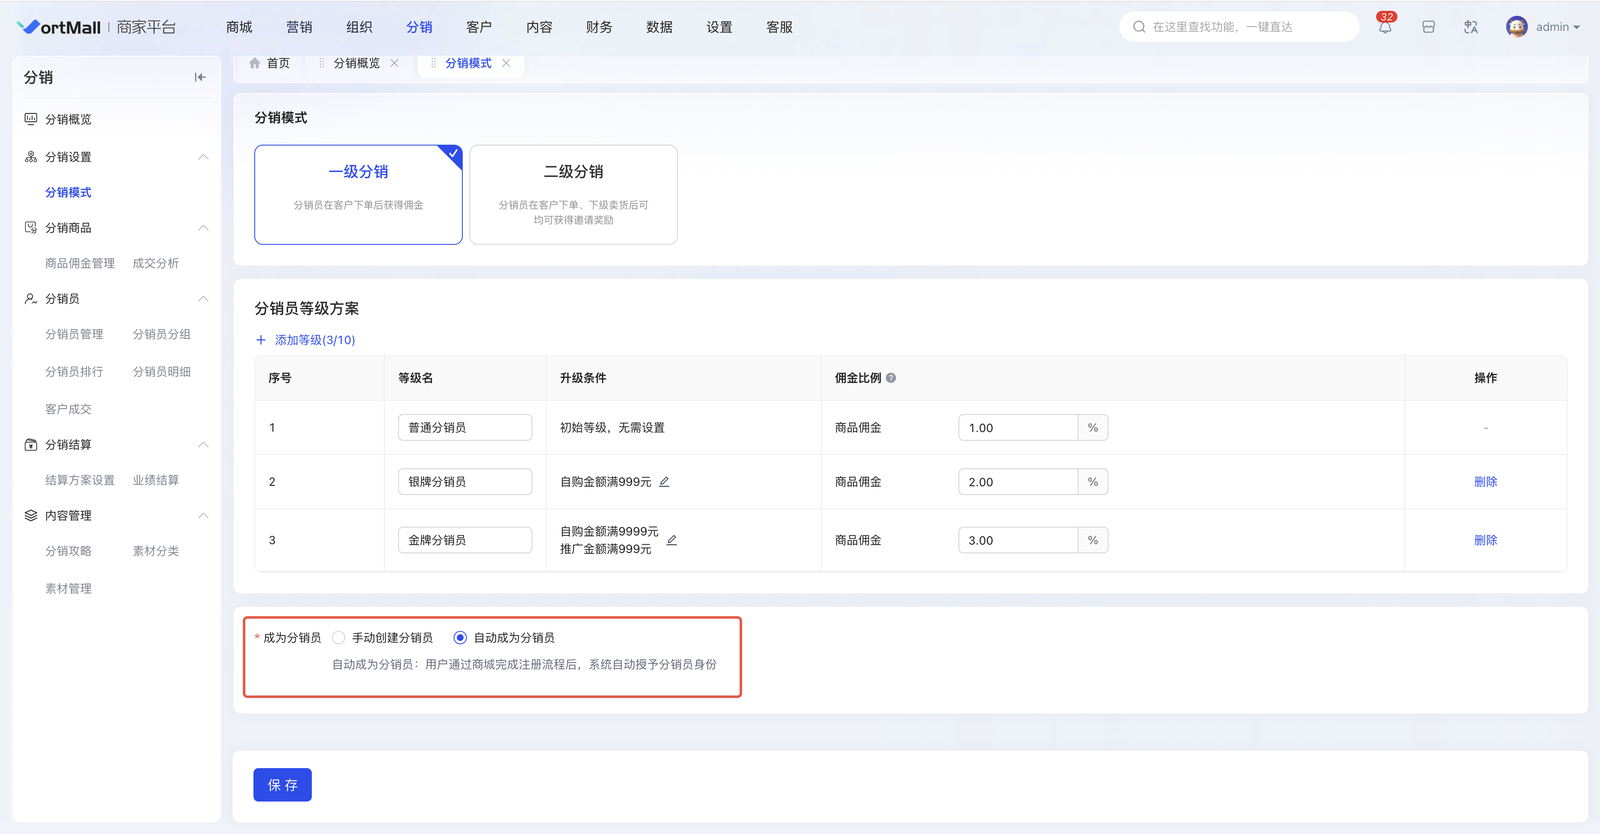
Task: Edit the 金牌分销员 upgrade condition pencil
Action: pyautogui.click(x=672, y=540)
